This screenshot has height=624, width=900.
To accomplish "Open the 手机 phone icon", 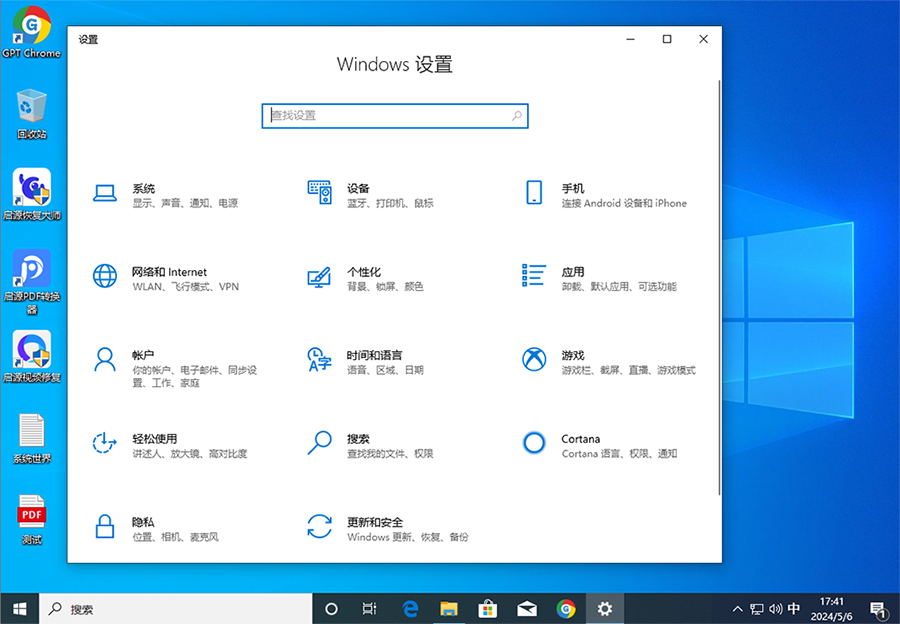I will [534, 192].
